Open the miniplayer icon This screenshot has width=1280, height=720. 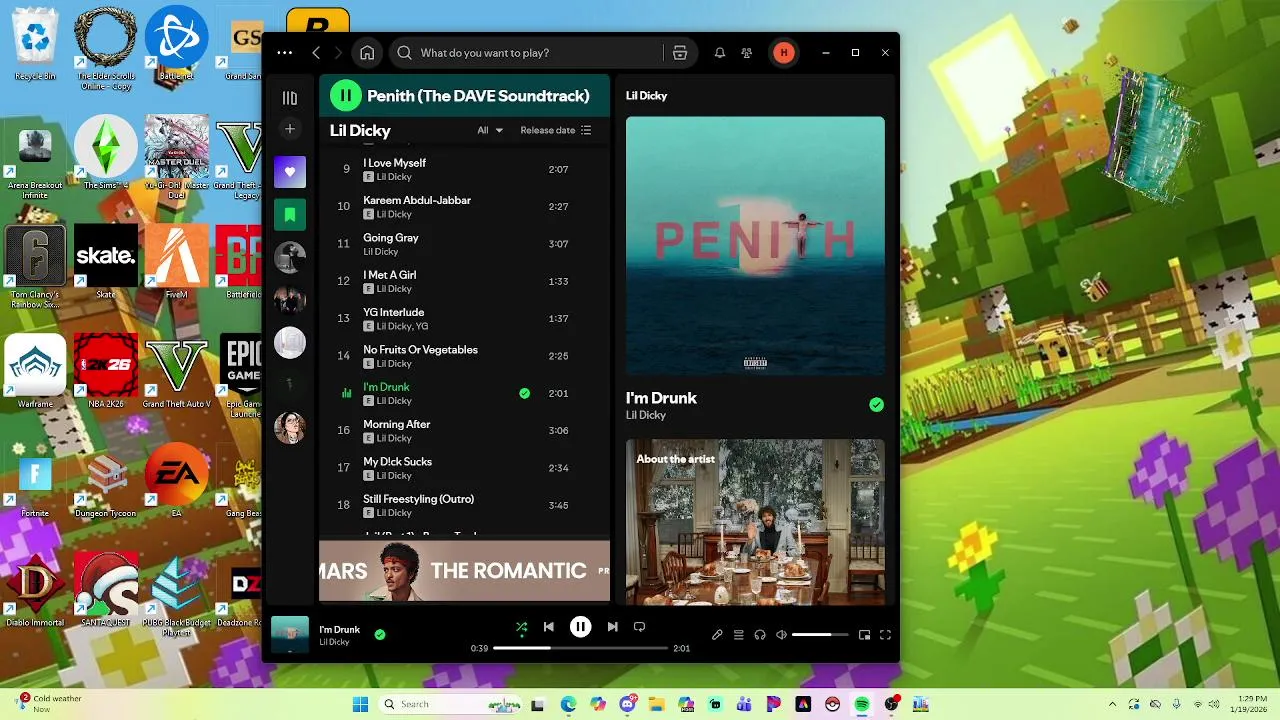[x=865, y=635]
